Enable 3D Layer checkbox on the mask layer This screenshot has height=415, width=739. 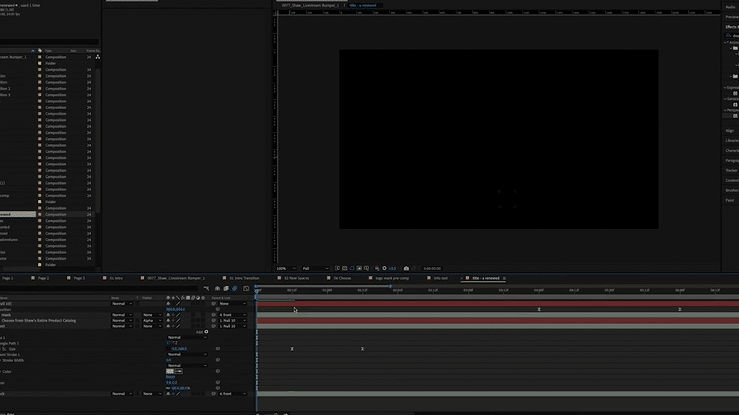[203, 315]
